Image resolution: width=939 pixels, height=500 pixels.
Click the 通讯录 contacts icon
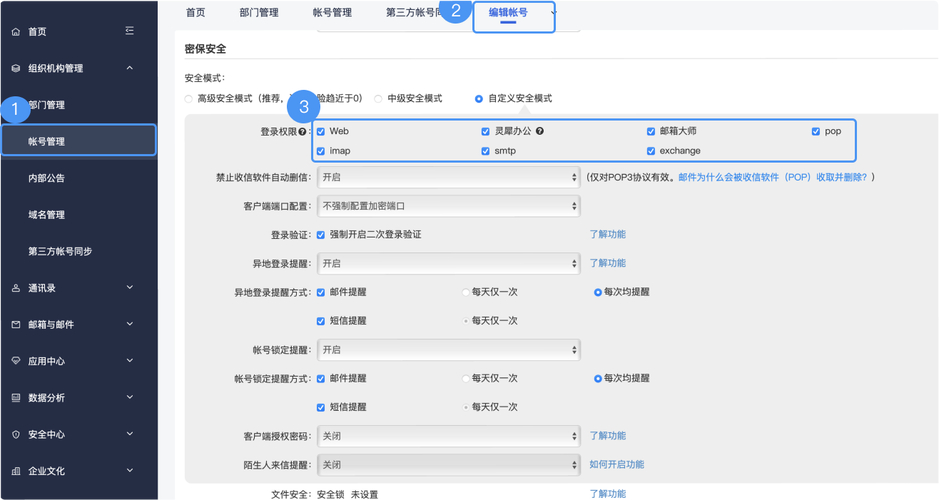coord(16,288)
